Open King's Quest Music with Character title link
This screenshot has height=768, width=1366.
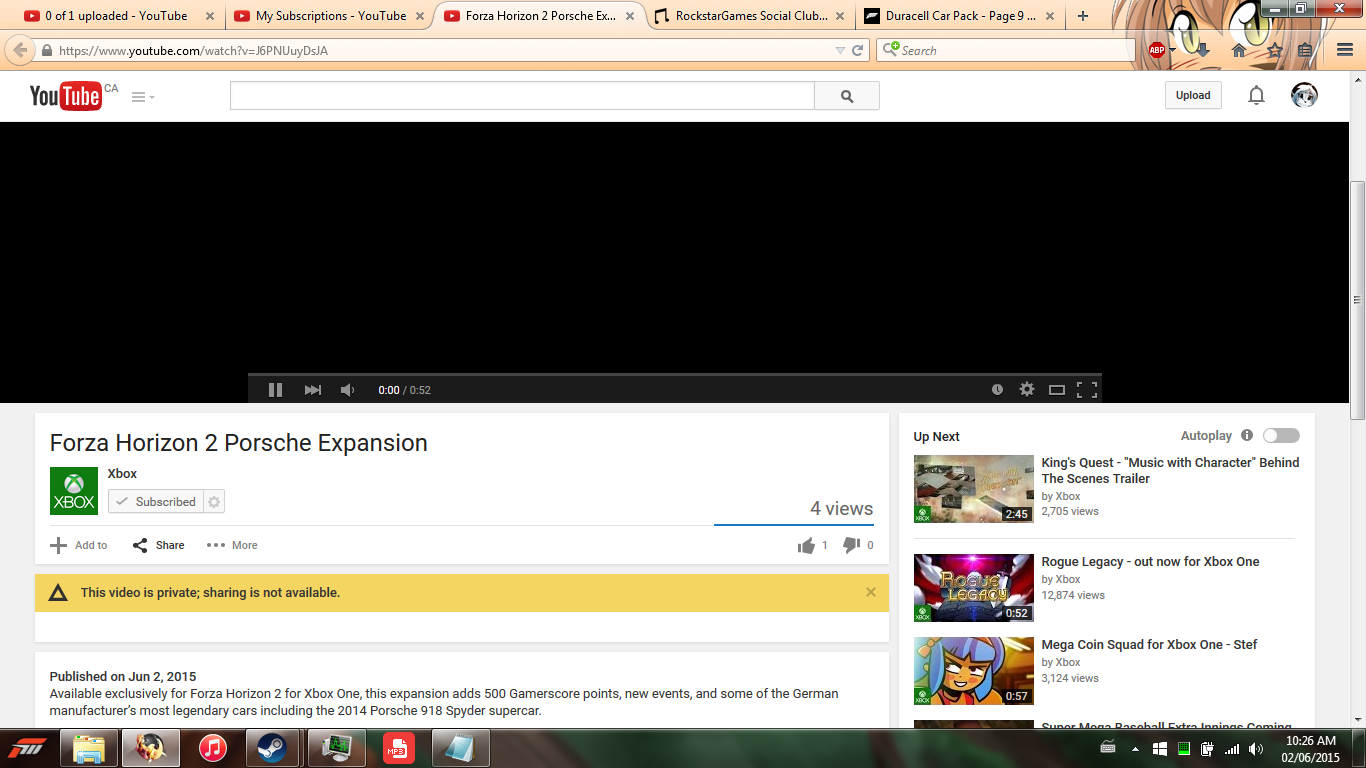coord(1170,470)
